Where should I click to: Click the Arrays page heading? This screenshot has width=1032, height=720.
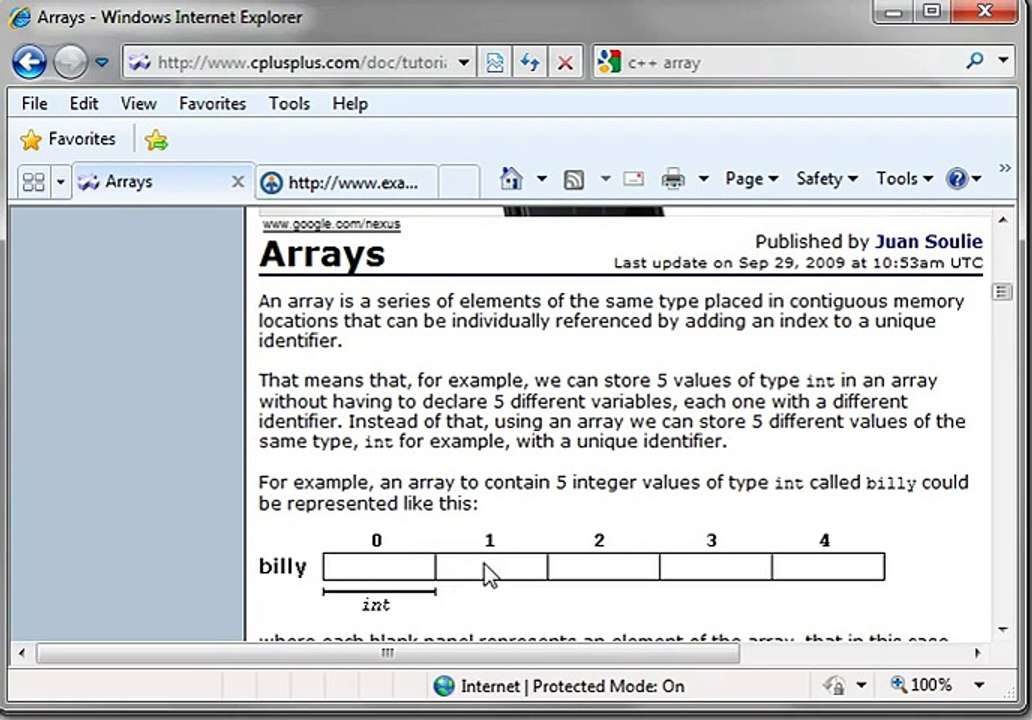(322, 255)
